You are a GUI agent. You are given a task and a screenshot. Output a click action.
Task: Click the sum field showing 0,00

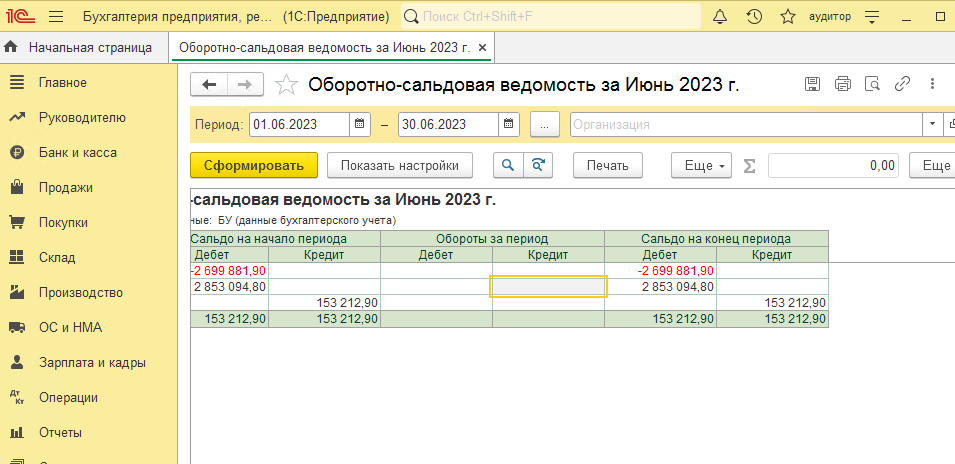pyautogui.click(x=833, y=165)
